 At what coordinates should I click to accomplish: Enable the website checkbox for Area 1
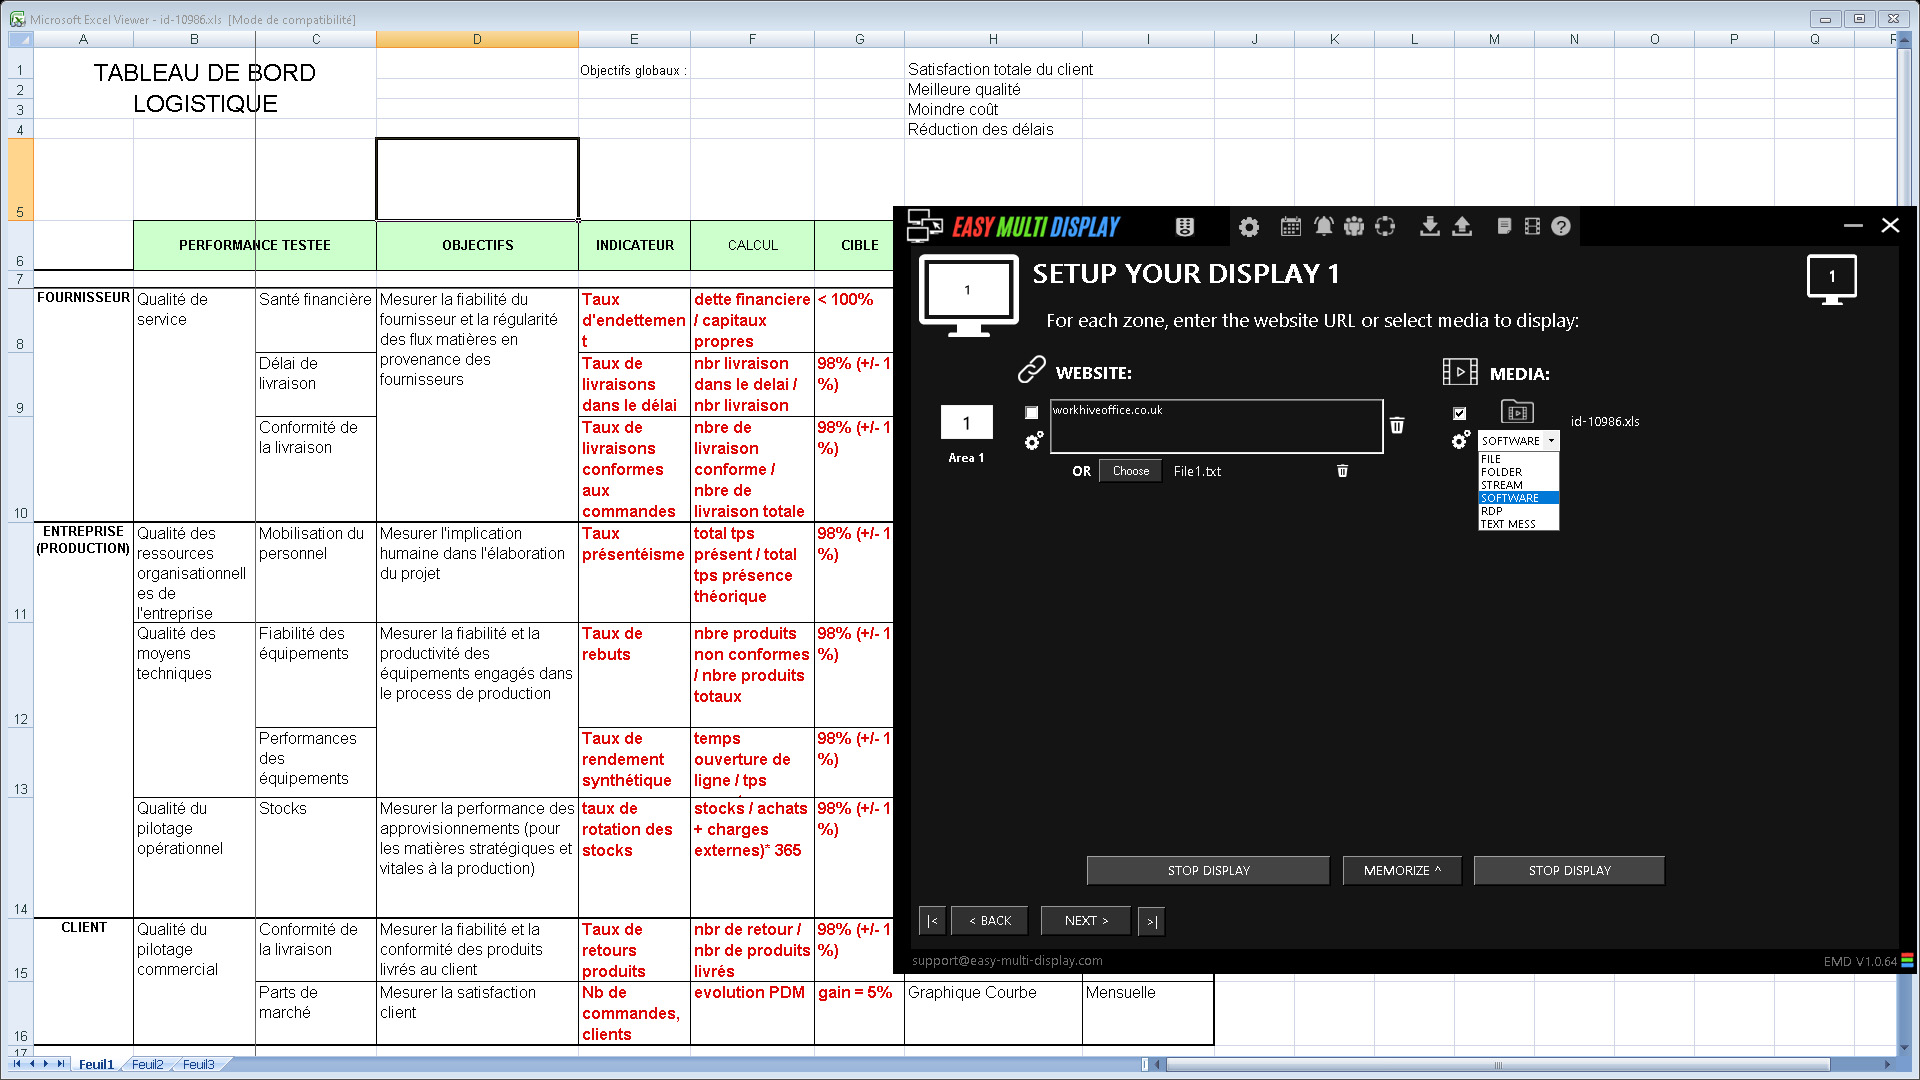pos(1032,413)
